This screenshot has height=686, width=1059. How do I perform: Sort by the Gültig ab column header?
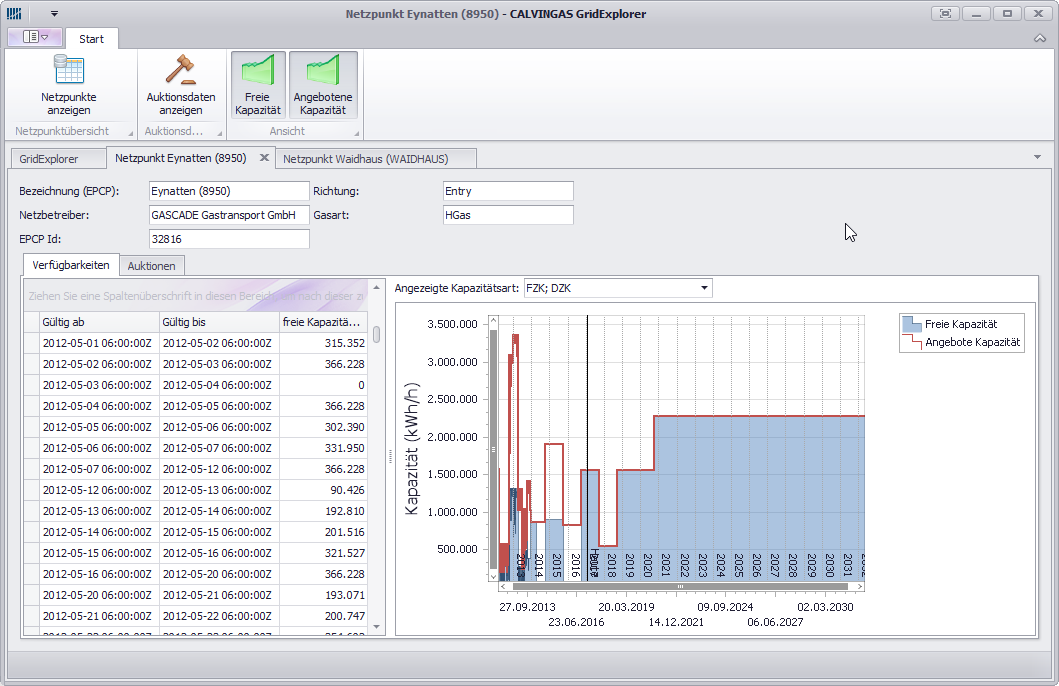[x=97, y=322]
